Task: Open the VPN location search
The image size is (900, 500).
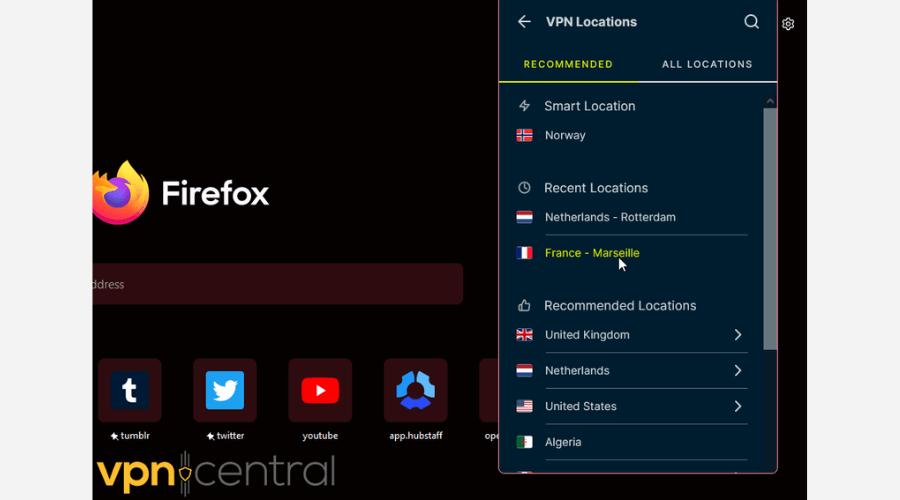Action: click(x=751, y=22)
